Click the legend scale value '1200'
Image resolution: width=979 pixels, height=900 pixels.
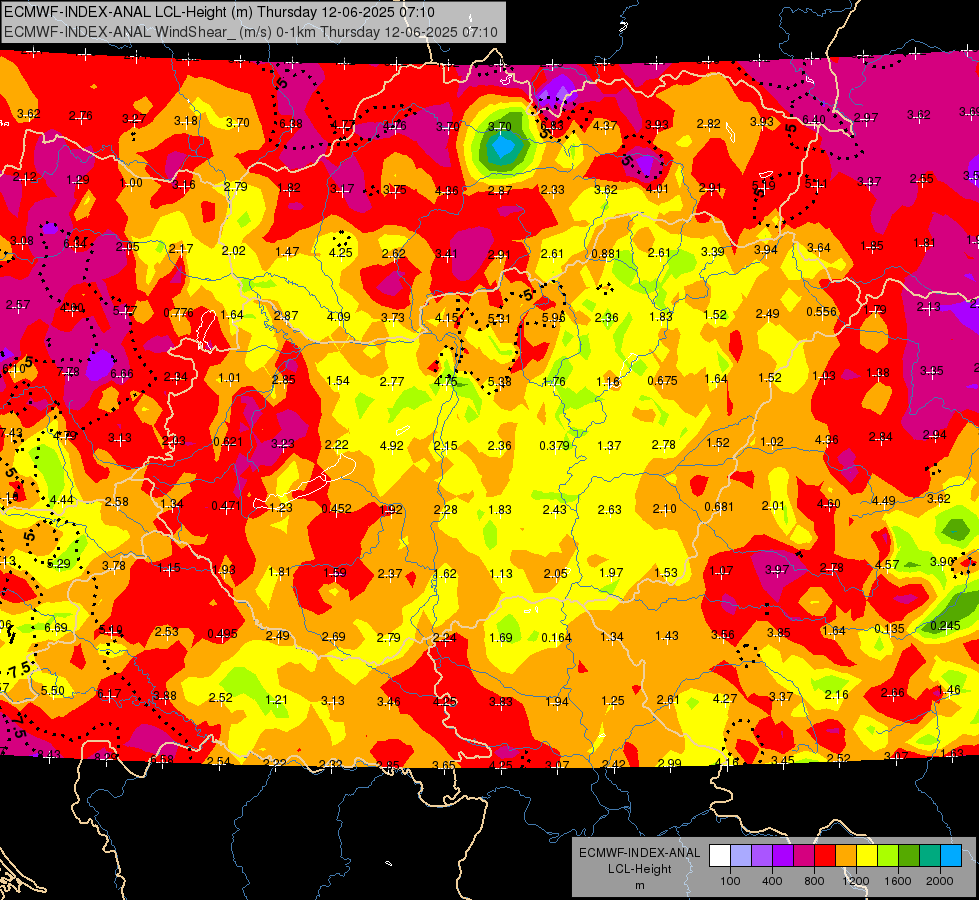point(855,881)
